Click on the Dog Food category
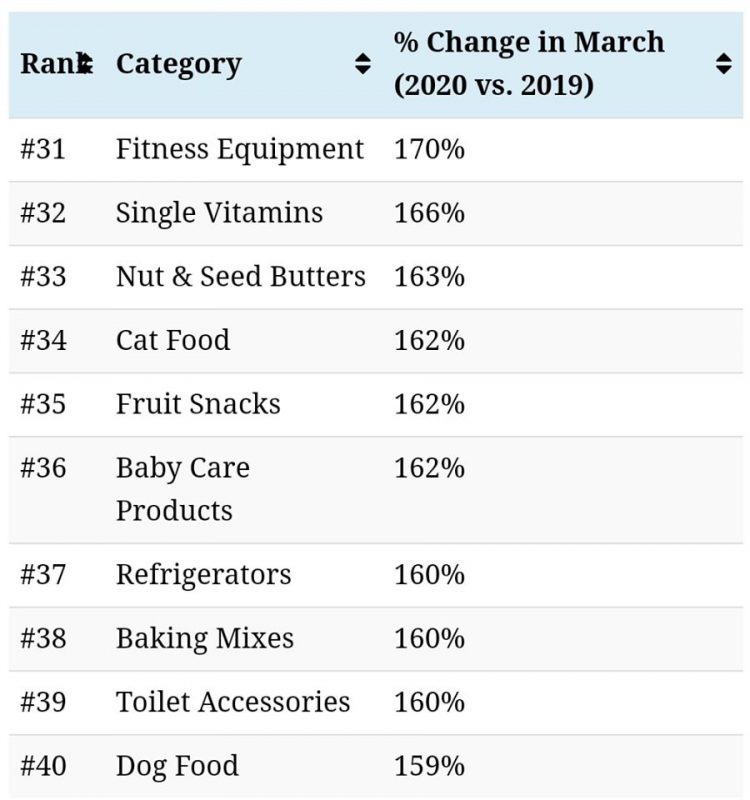Screen dimensions: 750x800 click(x=177, y=767)
